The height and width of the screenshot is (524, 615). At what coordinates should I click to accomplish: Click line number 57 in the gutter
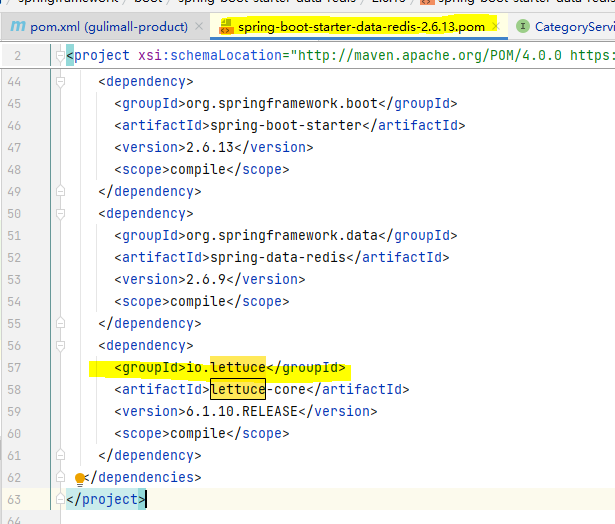(14, 368)
